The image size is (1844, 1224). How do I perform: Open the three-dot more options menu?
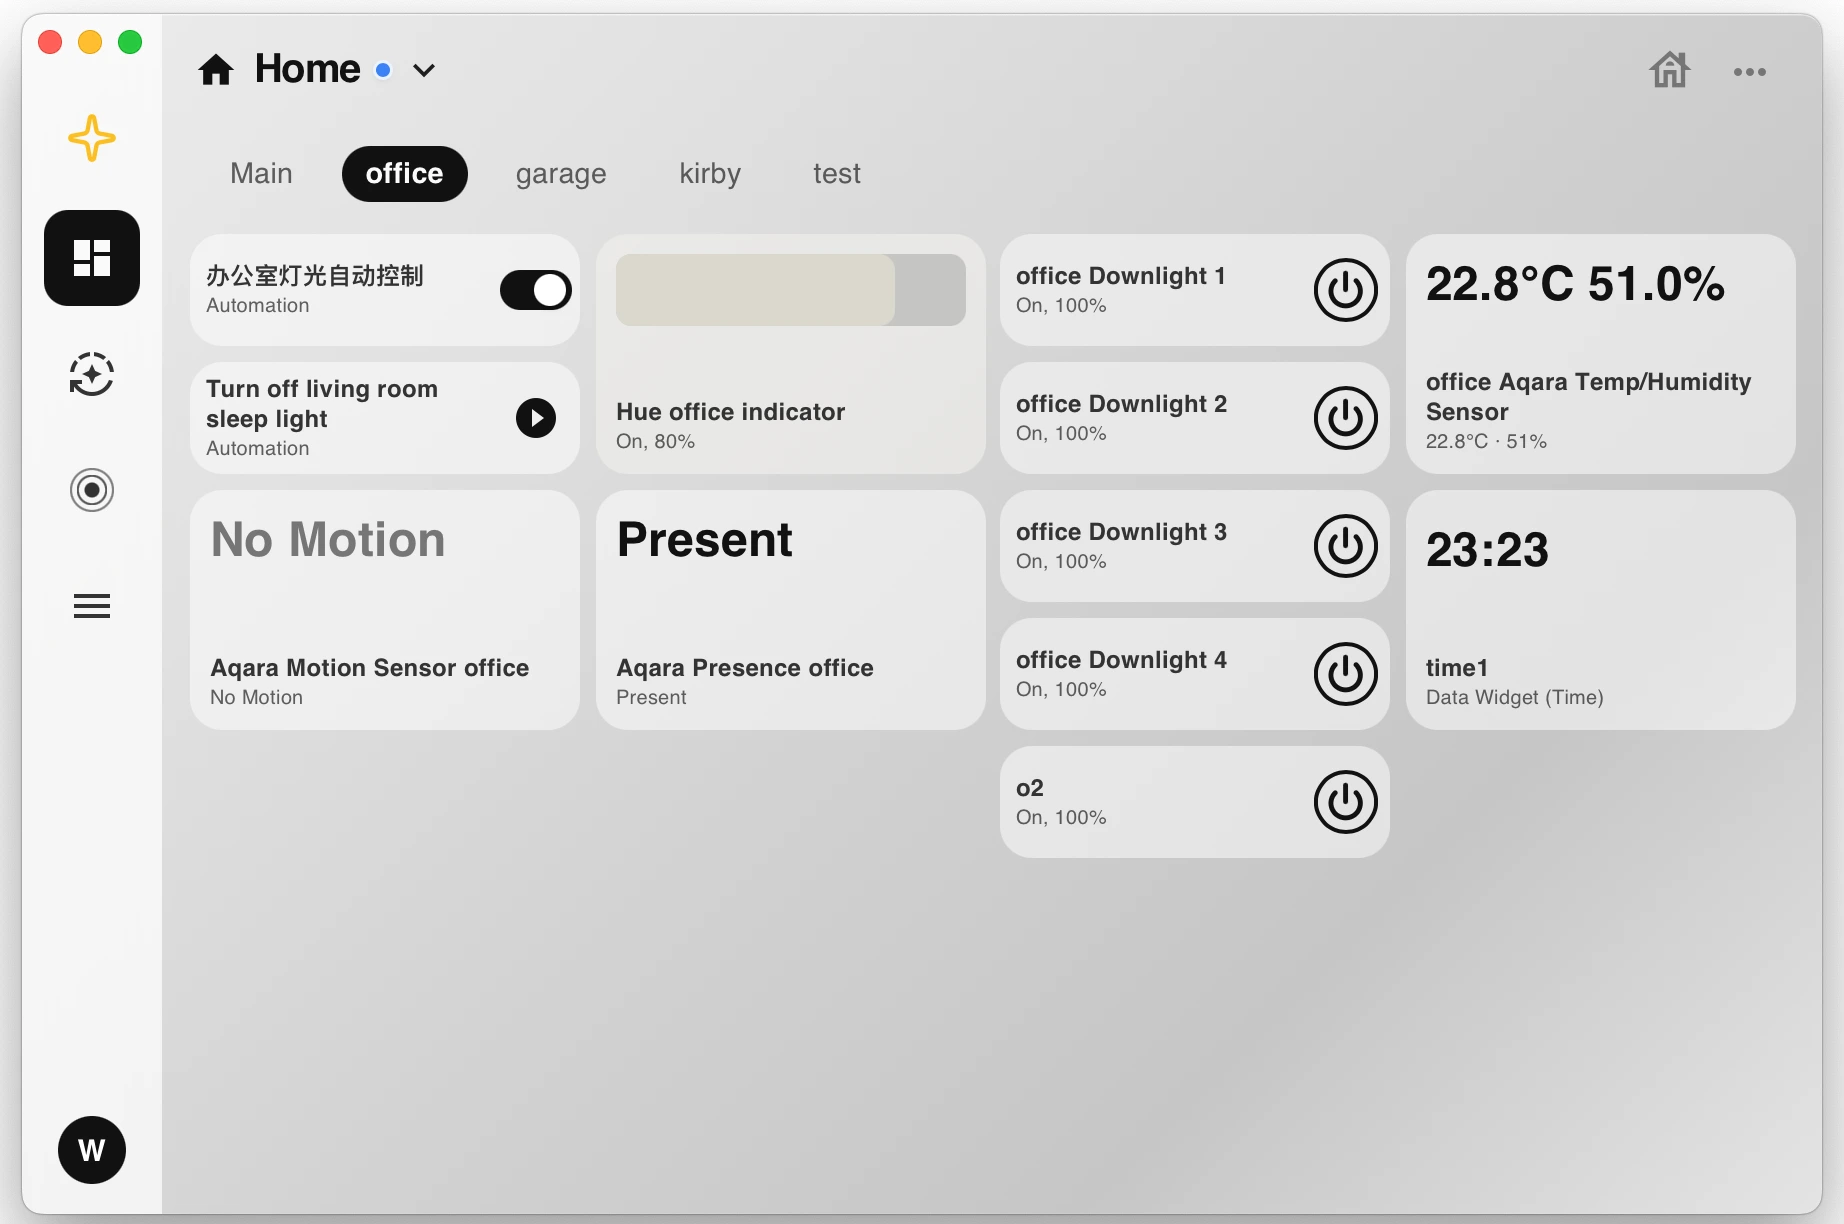pos(1750,72)
